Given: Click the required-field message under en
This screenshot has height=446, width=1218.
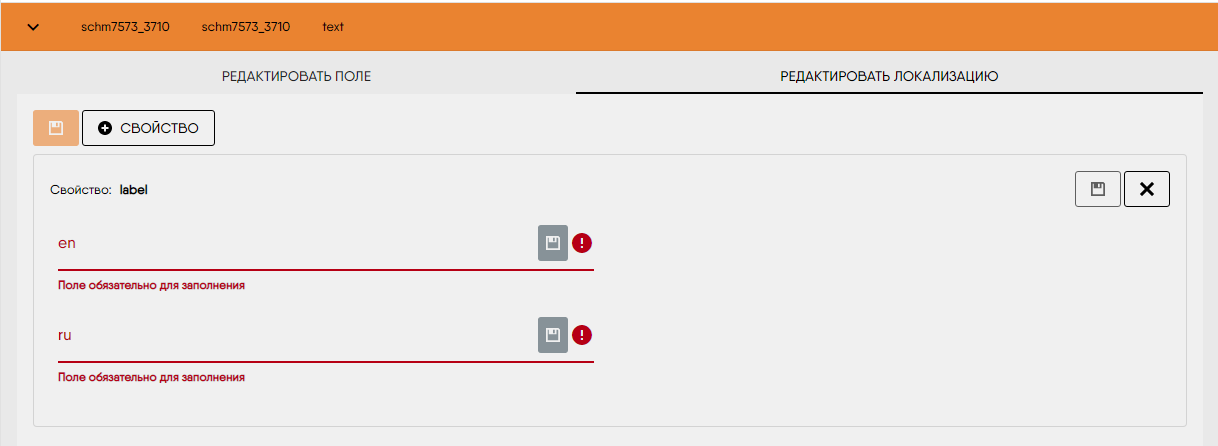Looking at the screenshot, I should (152, 285).
